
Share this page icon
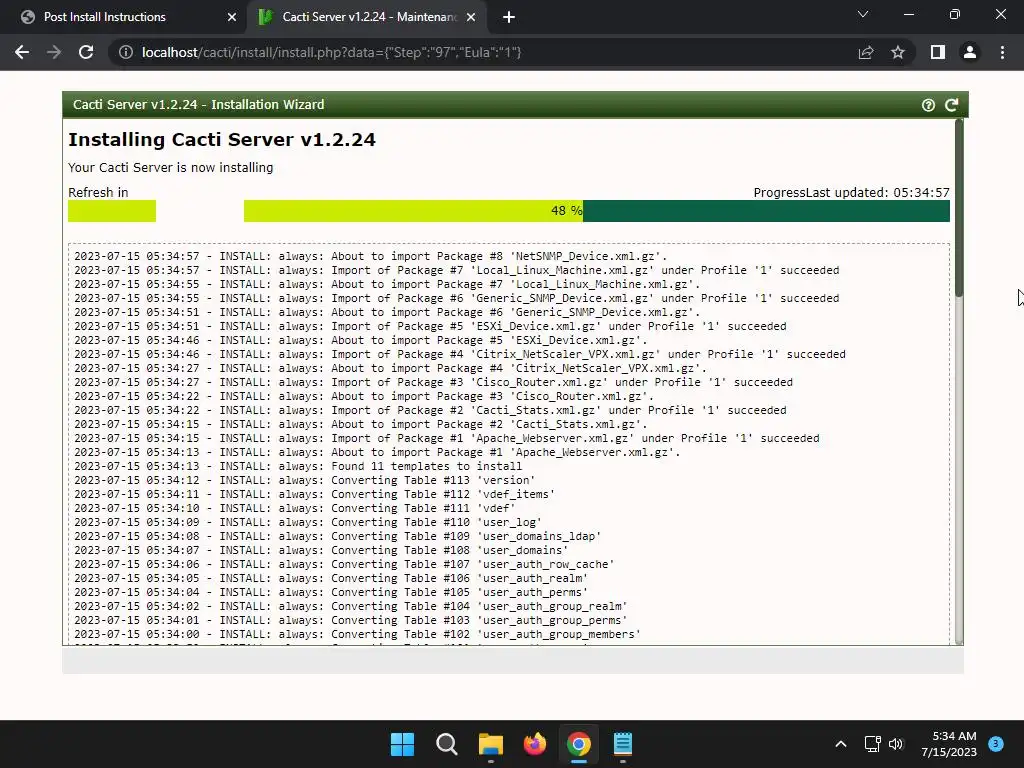[866, 52]
